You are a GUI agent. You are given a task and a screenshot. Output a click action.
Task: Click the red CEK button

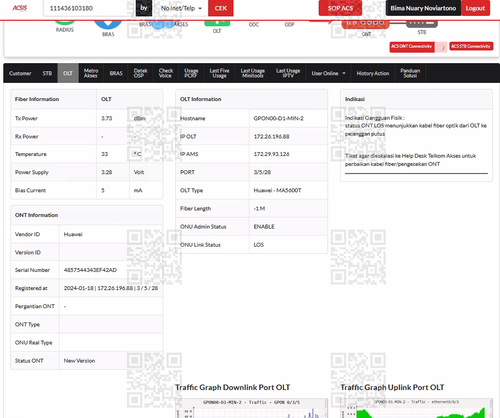pyautogui.click(x=221, y=8)
